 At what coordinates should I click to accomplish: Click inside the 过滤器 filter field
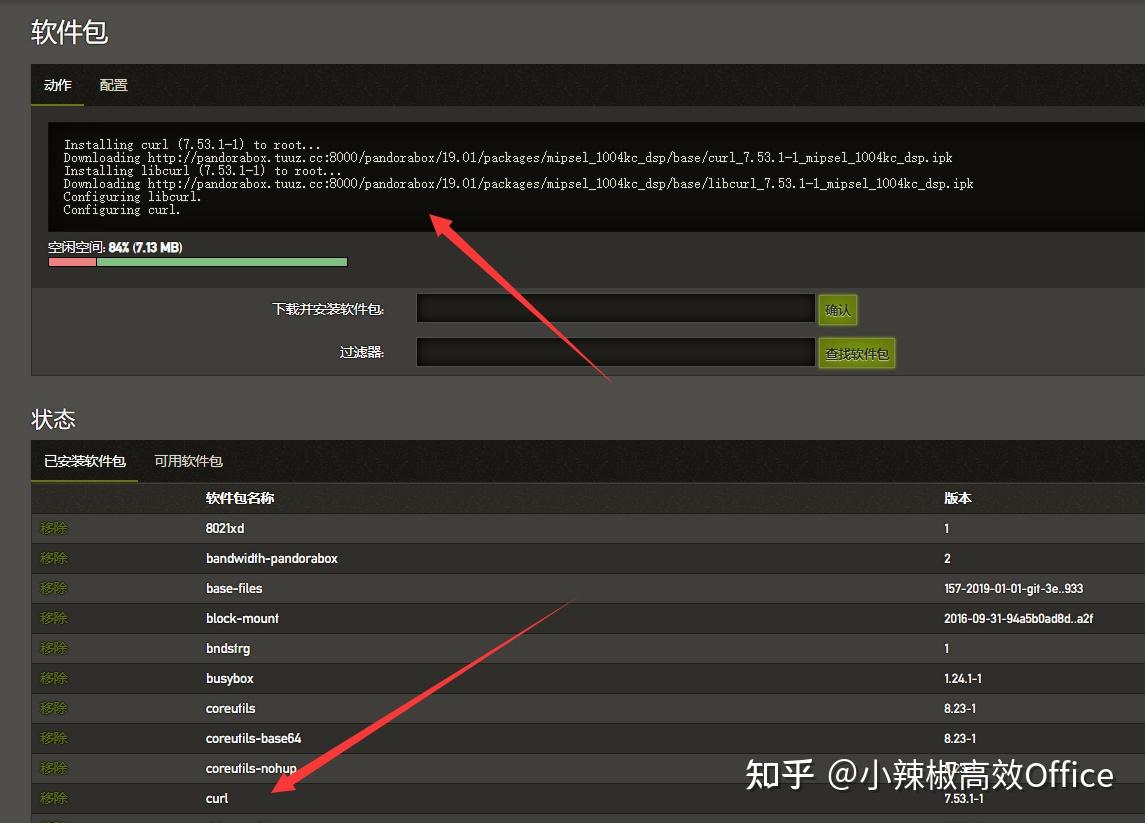(615, 352)
